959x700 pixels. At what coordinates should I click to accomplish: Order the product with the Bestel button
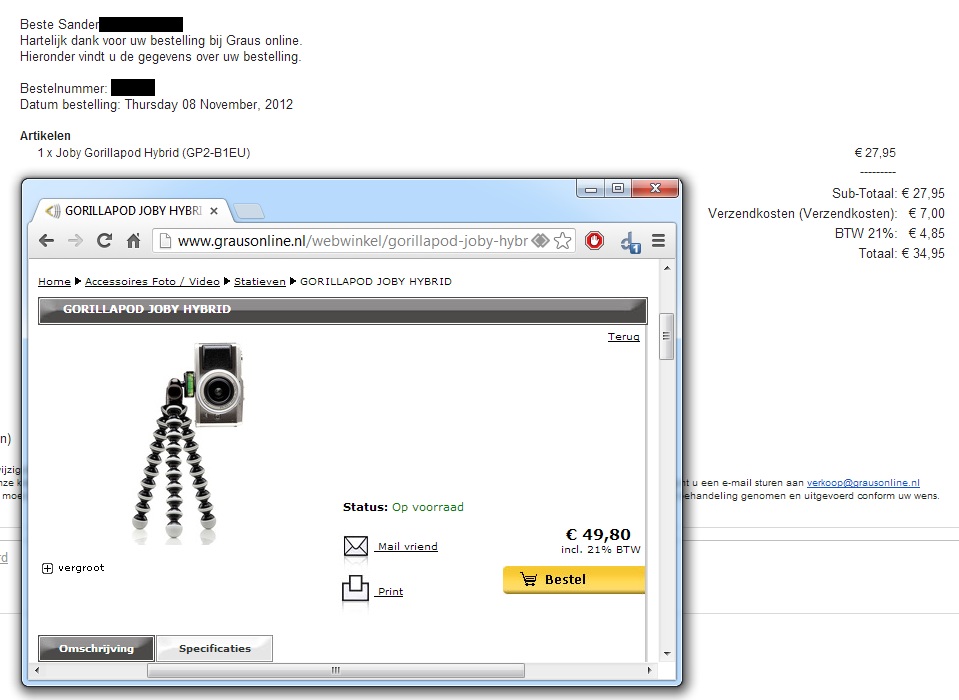coord(574,580)
